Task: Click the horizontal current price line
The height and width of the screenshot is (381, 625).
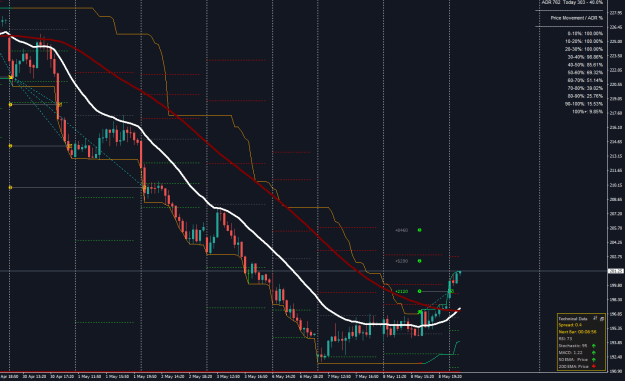Action: click(303, 271)
